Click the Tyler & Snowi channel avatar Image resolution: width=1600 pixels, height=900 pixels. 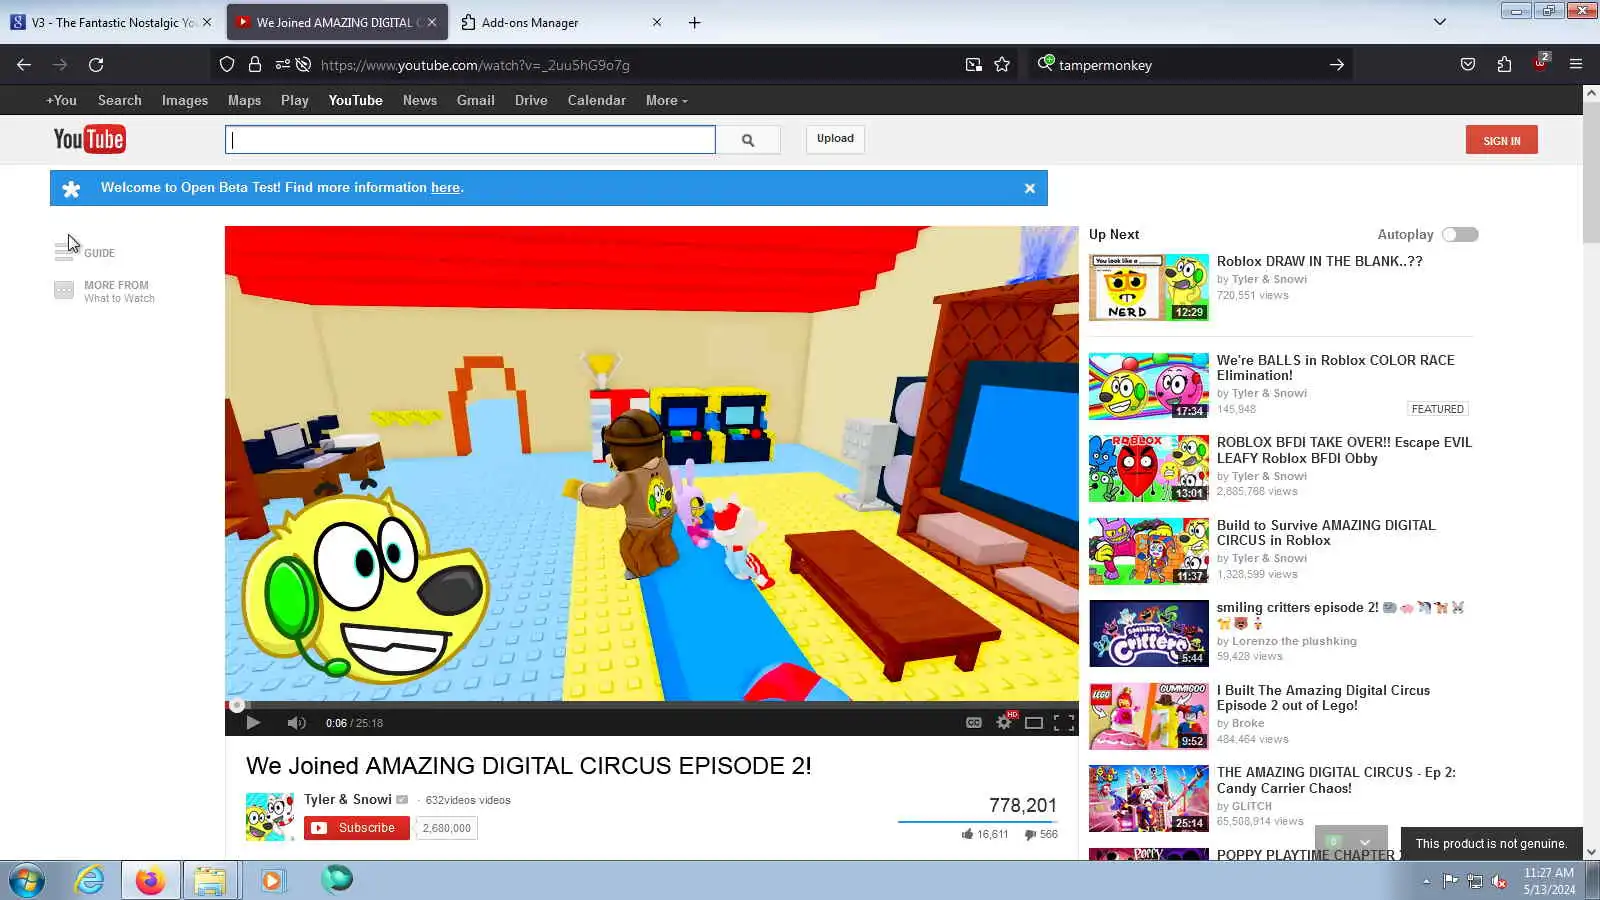[x=270, y=817]
